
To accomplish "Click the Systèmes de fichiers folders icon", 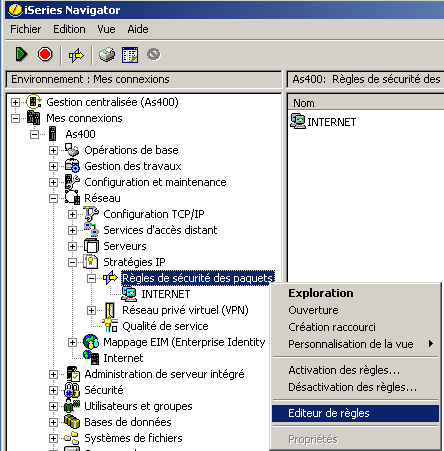I will 72,438.
